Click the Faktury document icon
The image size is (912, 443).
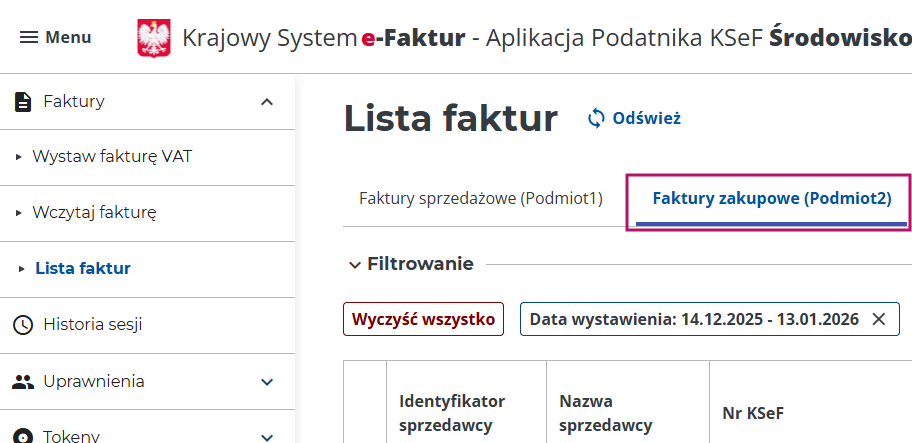click(22, 101)
